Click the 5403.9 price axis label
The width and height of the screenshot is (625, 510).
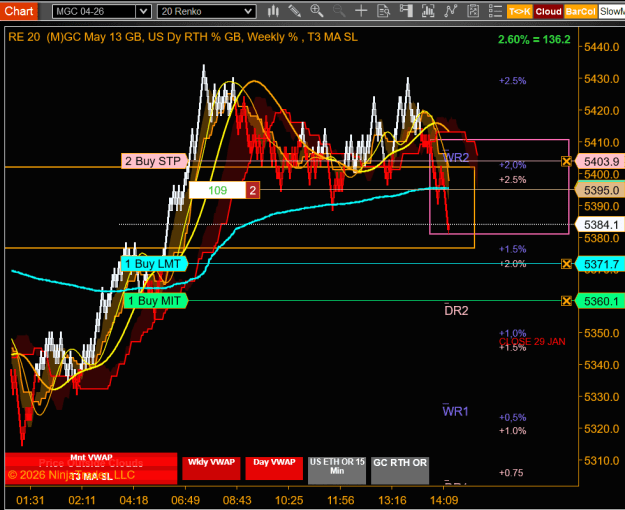tap(599, 161)
